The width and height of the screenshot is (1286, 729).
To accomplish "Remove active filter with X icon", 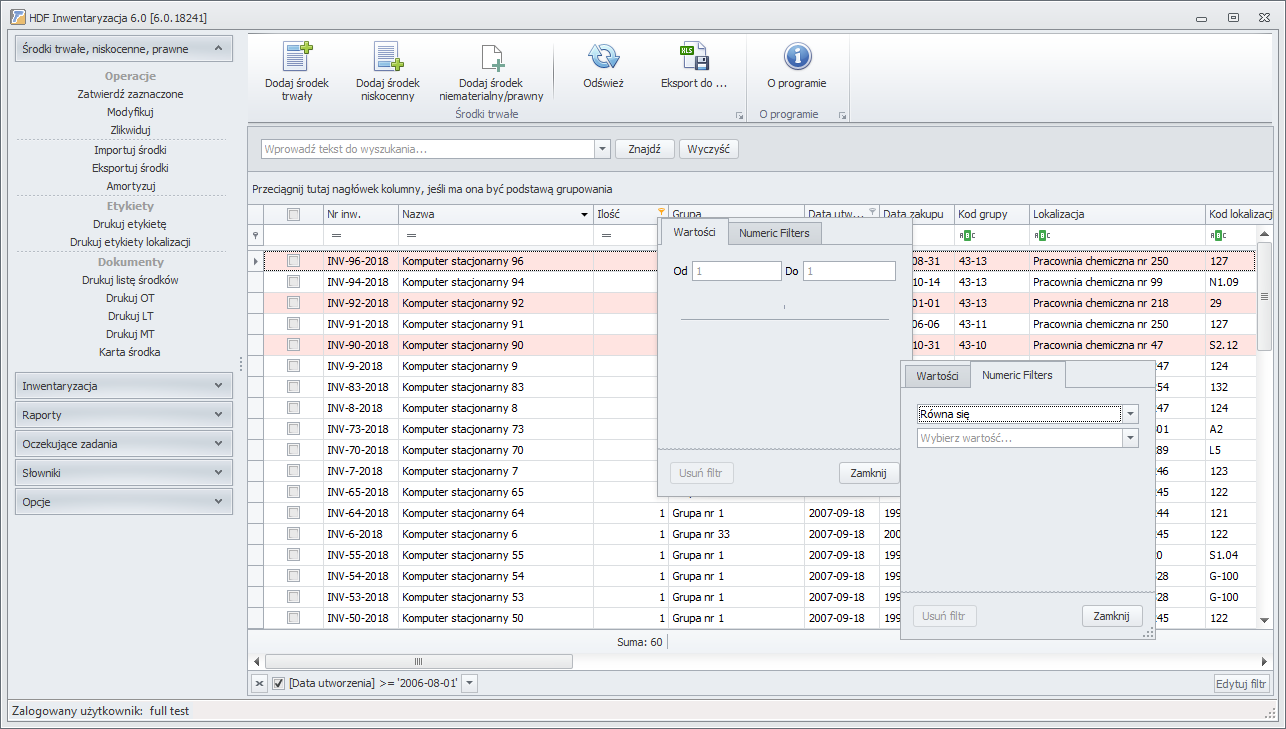I will (x=258, y=683).
